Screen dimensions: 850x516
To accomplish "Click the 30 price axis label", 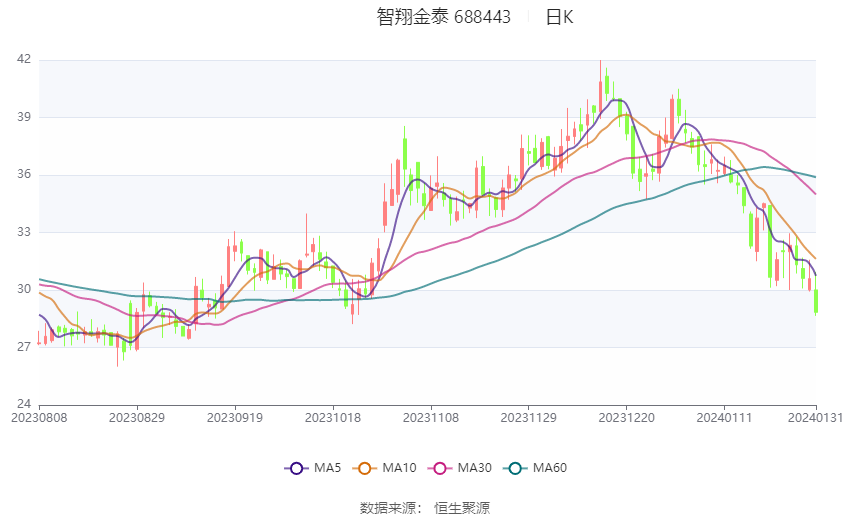I will coord(24,289).
